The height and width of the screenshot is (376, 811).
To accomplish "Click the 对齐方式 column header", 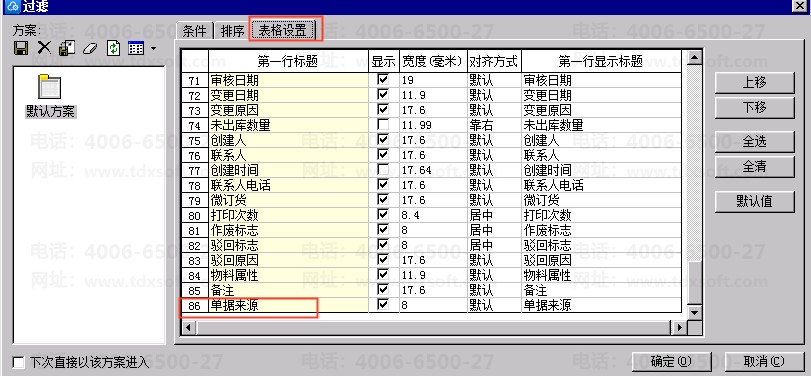I will (x=494, y=62).
